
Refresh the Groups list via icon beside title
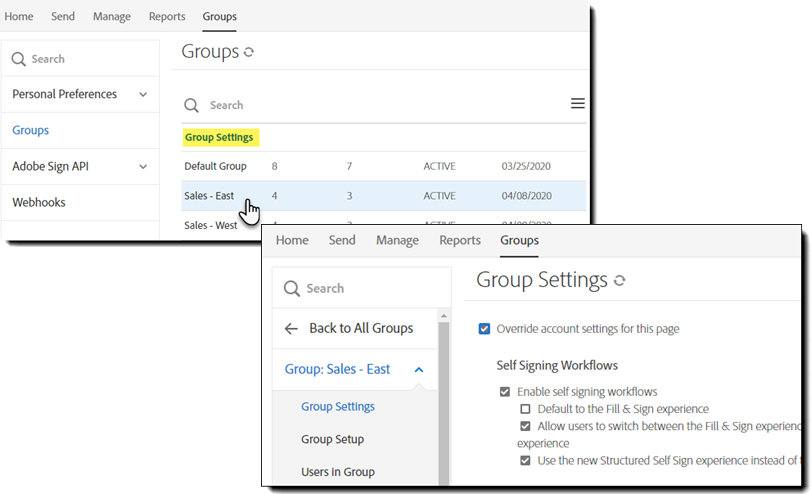249,52
